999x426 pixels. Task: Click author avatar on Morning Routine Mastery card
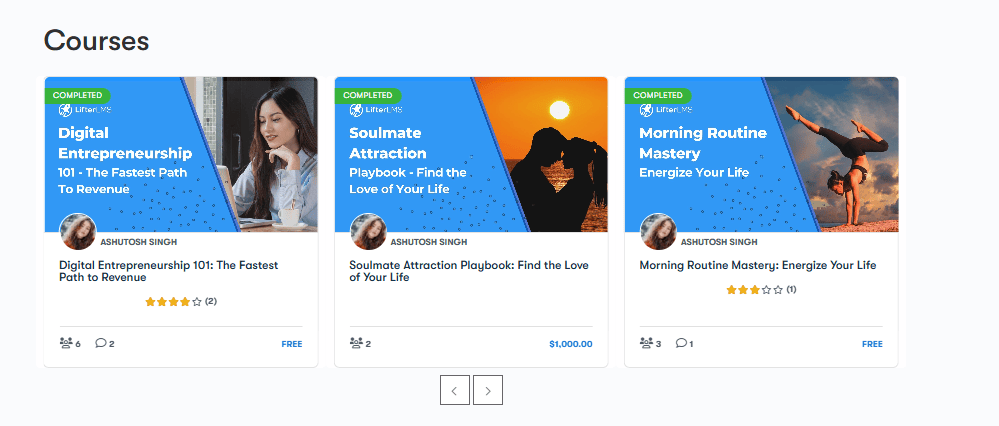click(658, 232)
